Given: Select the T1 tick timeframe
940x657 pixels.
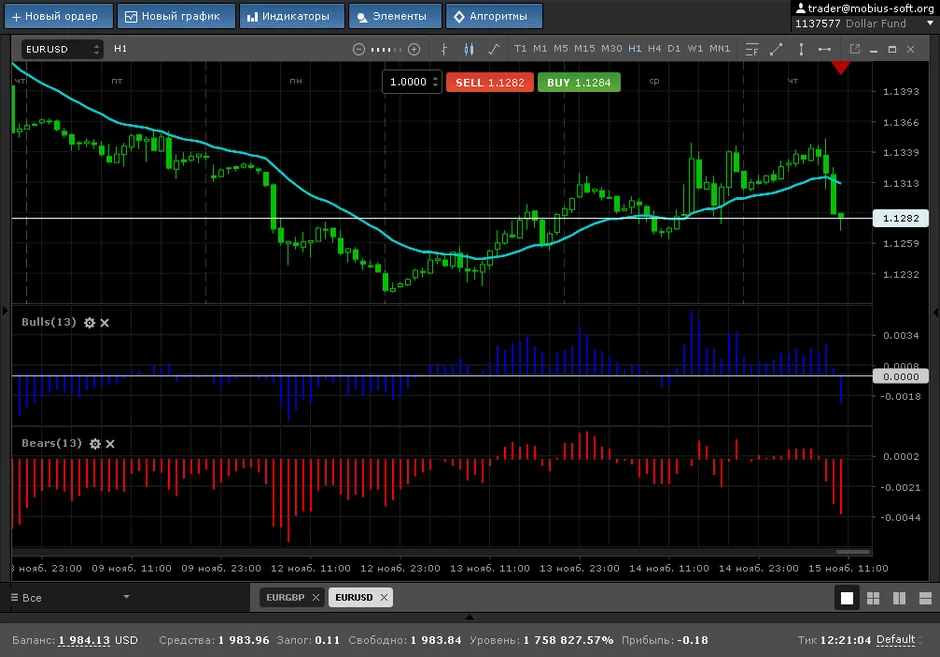Looking at the screenshot, I should (x=520, y=49).
